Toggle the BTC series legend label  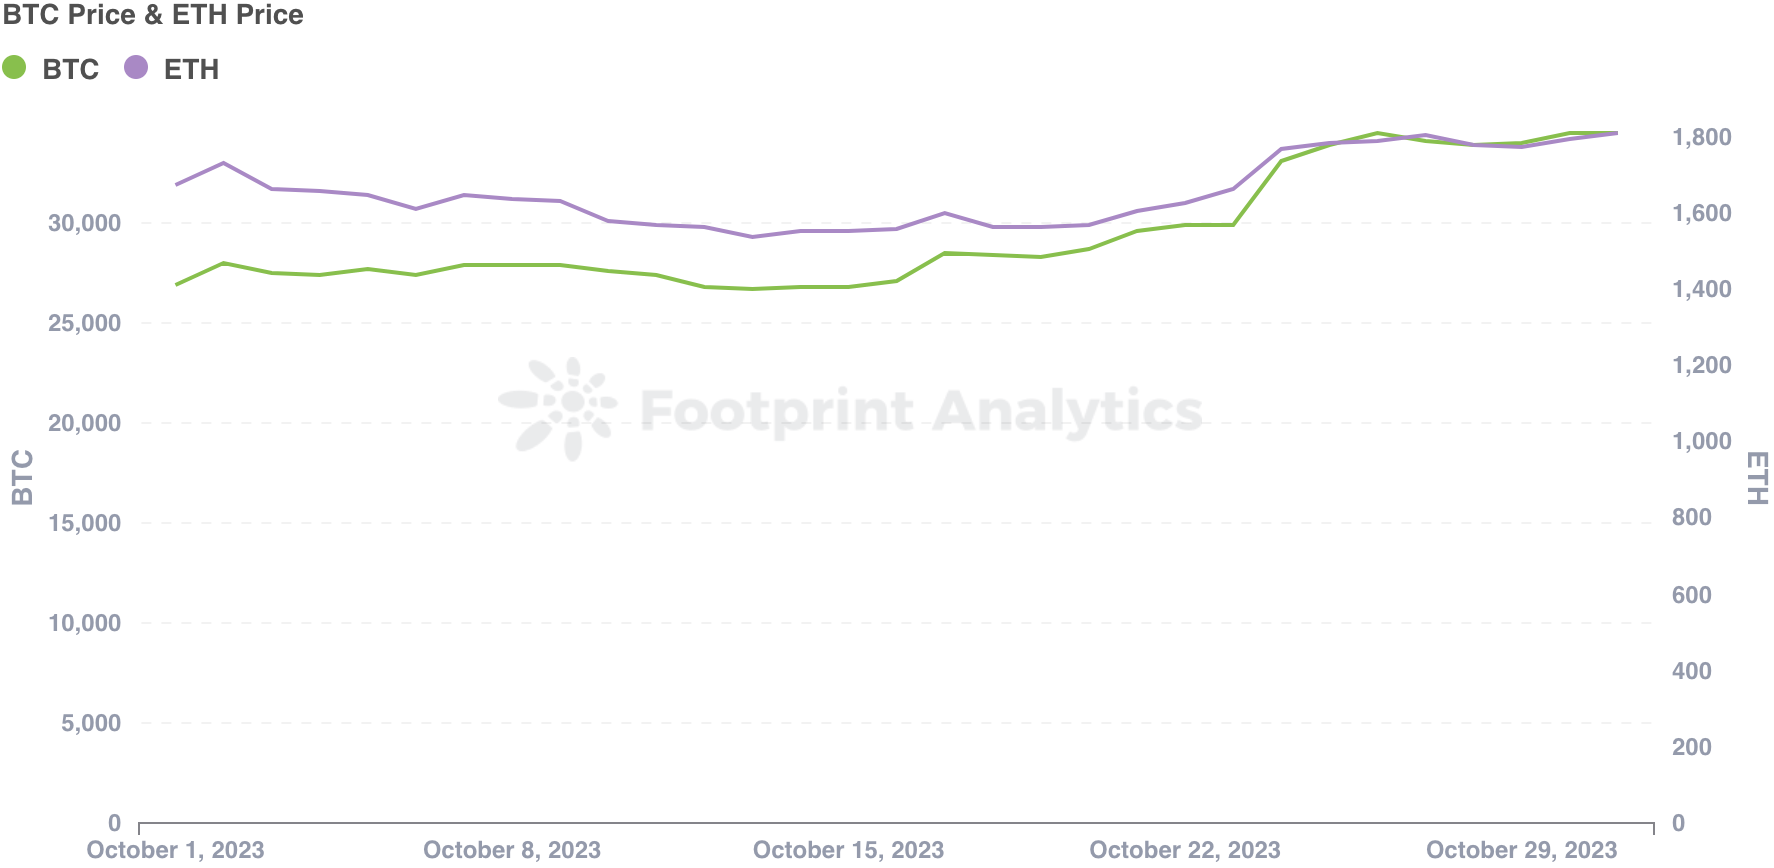pyautogui.click(x=71, y=69)
